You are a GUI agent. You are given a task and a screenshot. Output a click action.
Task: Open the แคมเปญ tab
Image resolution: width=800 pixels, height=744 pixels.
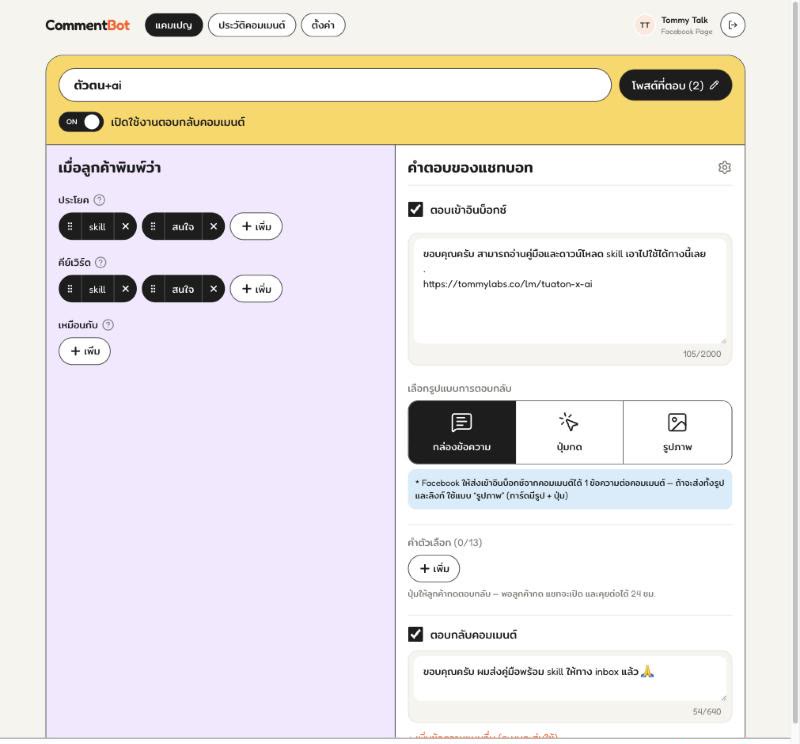click(173, 25)
